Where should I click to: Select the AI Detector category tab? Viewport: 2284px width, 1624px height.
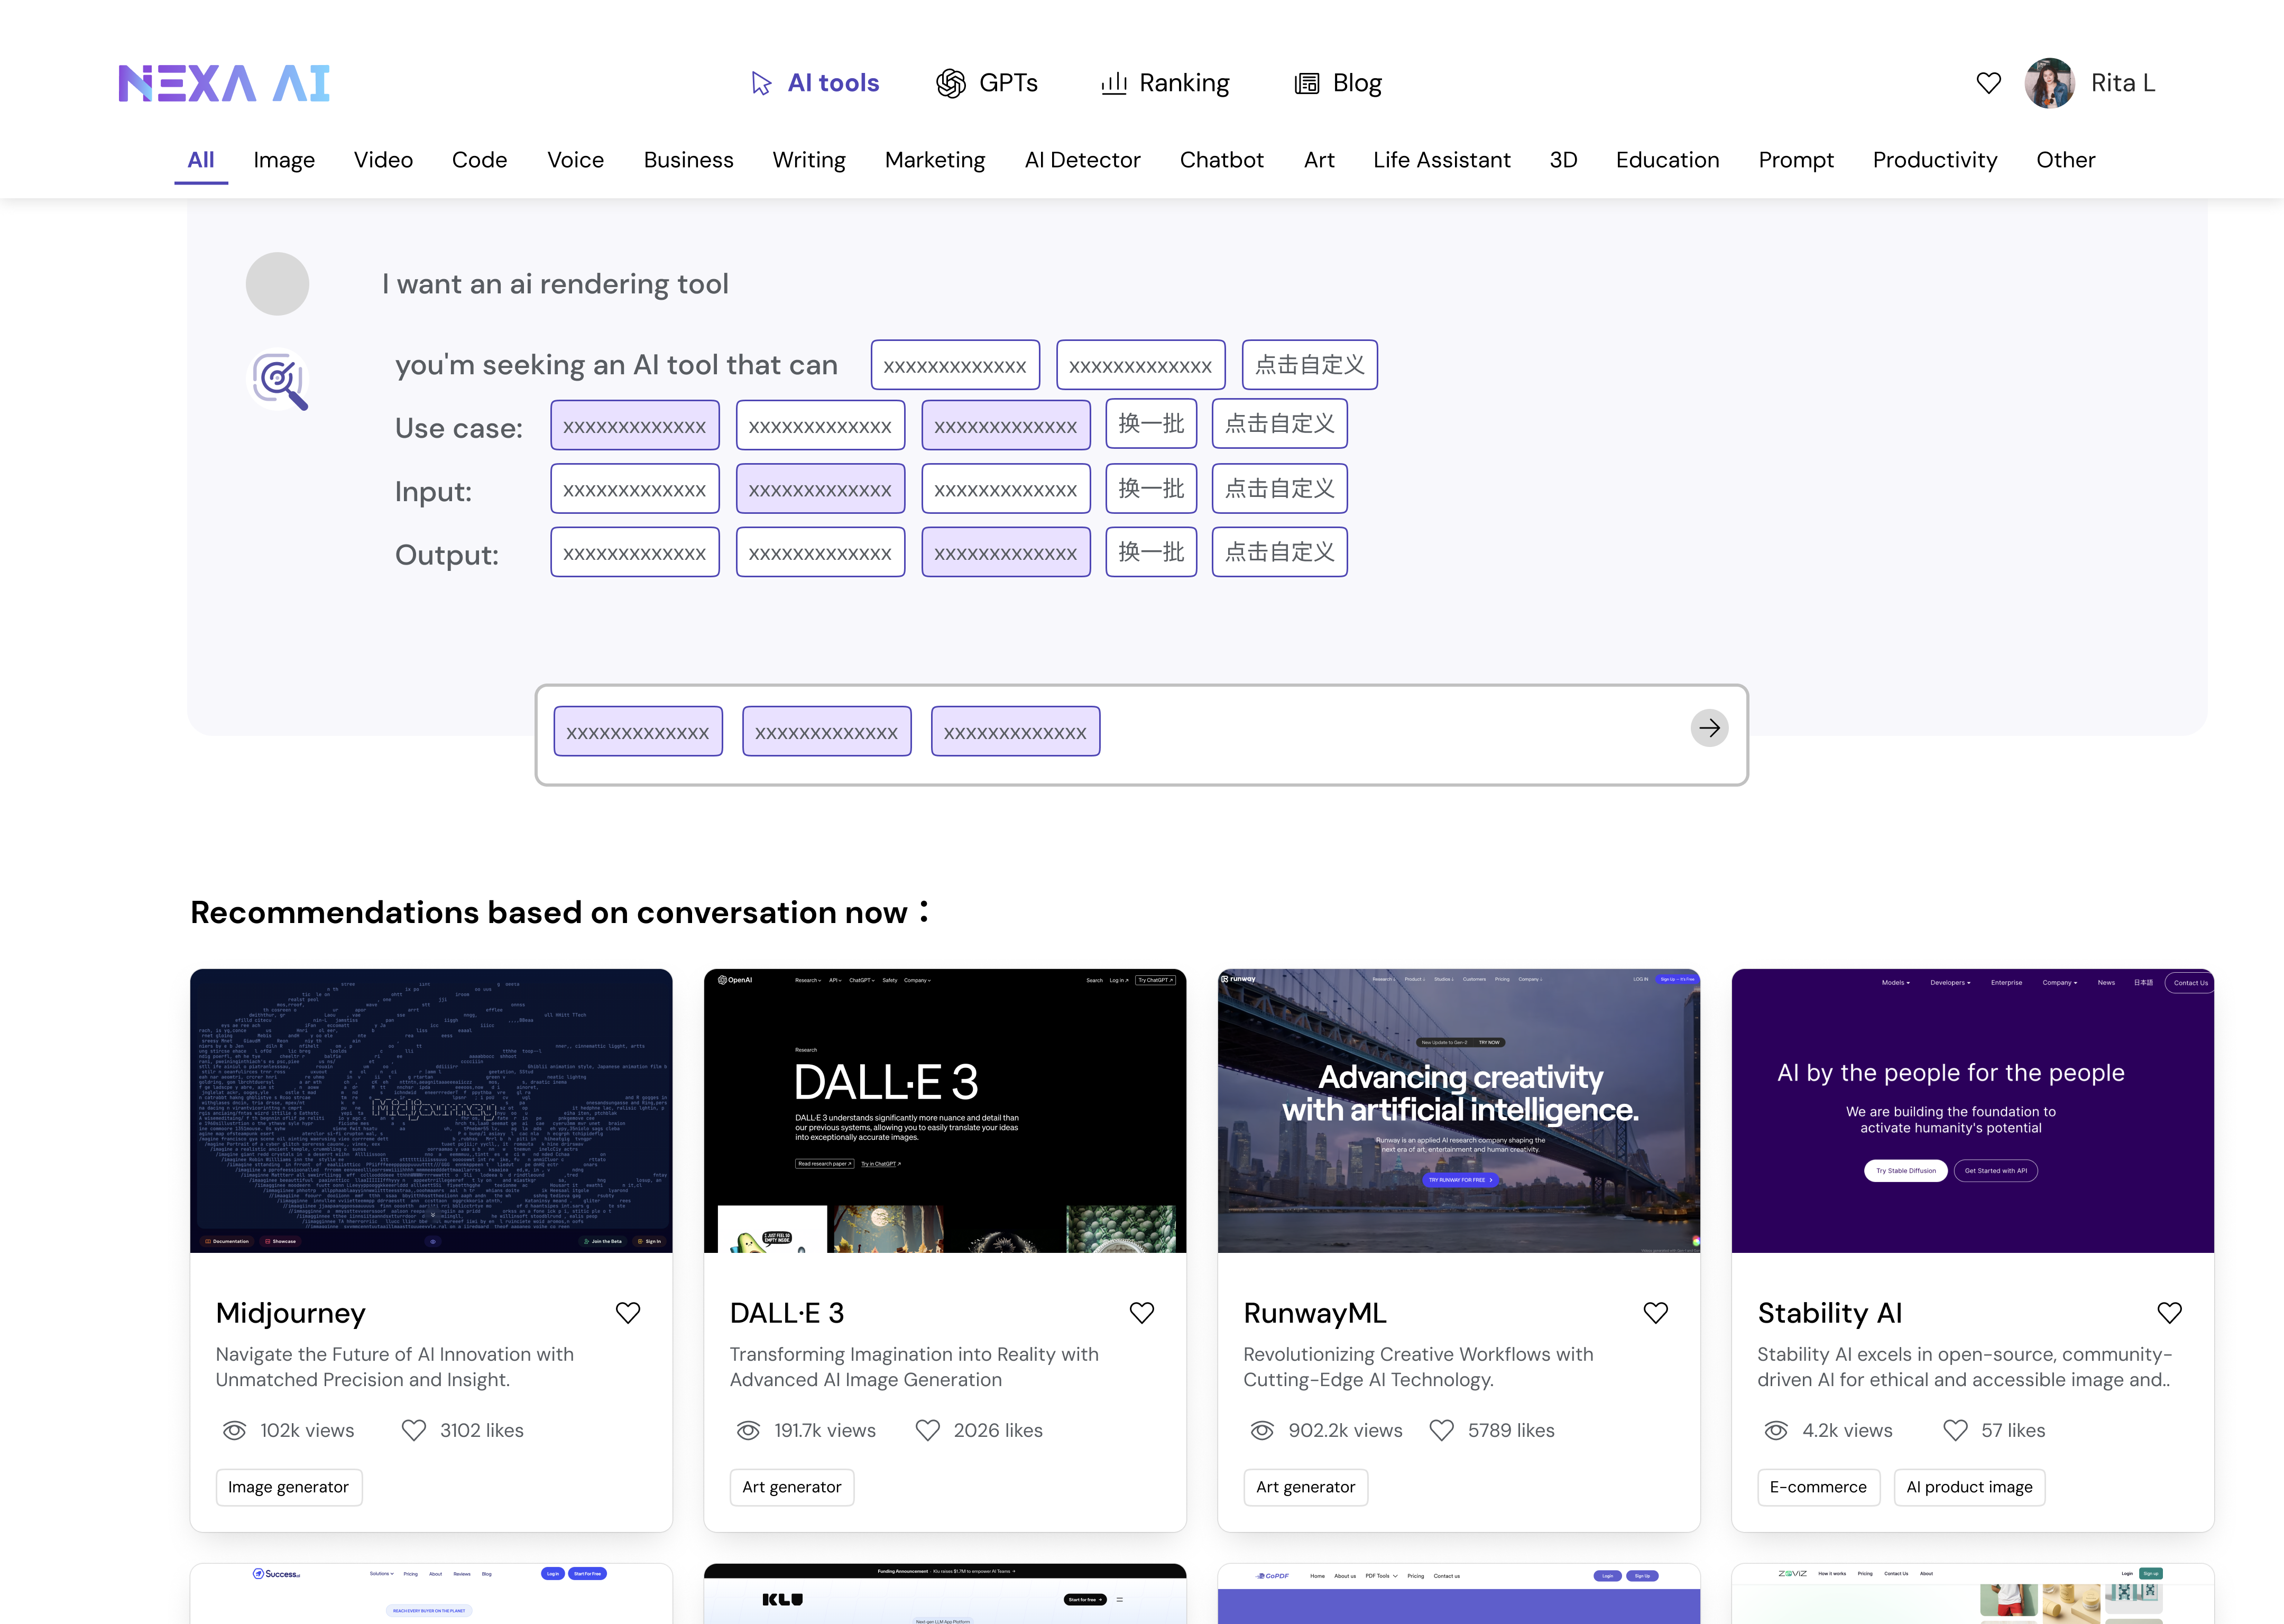[x=1082, y=160]
